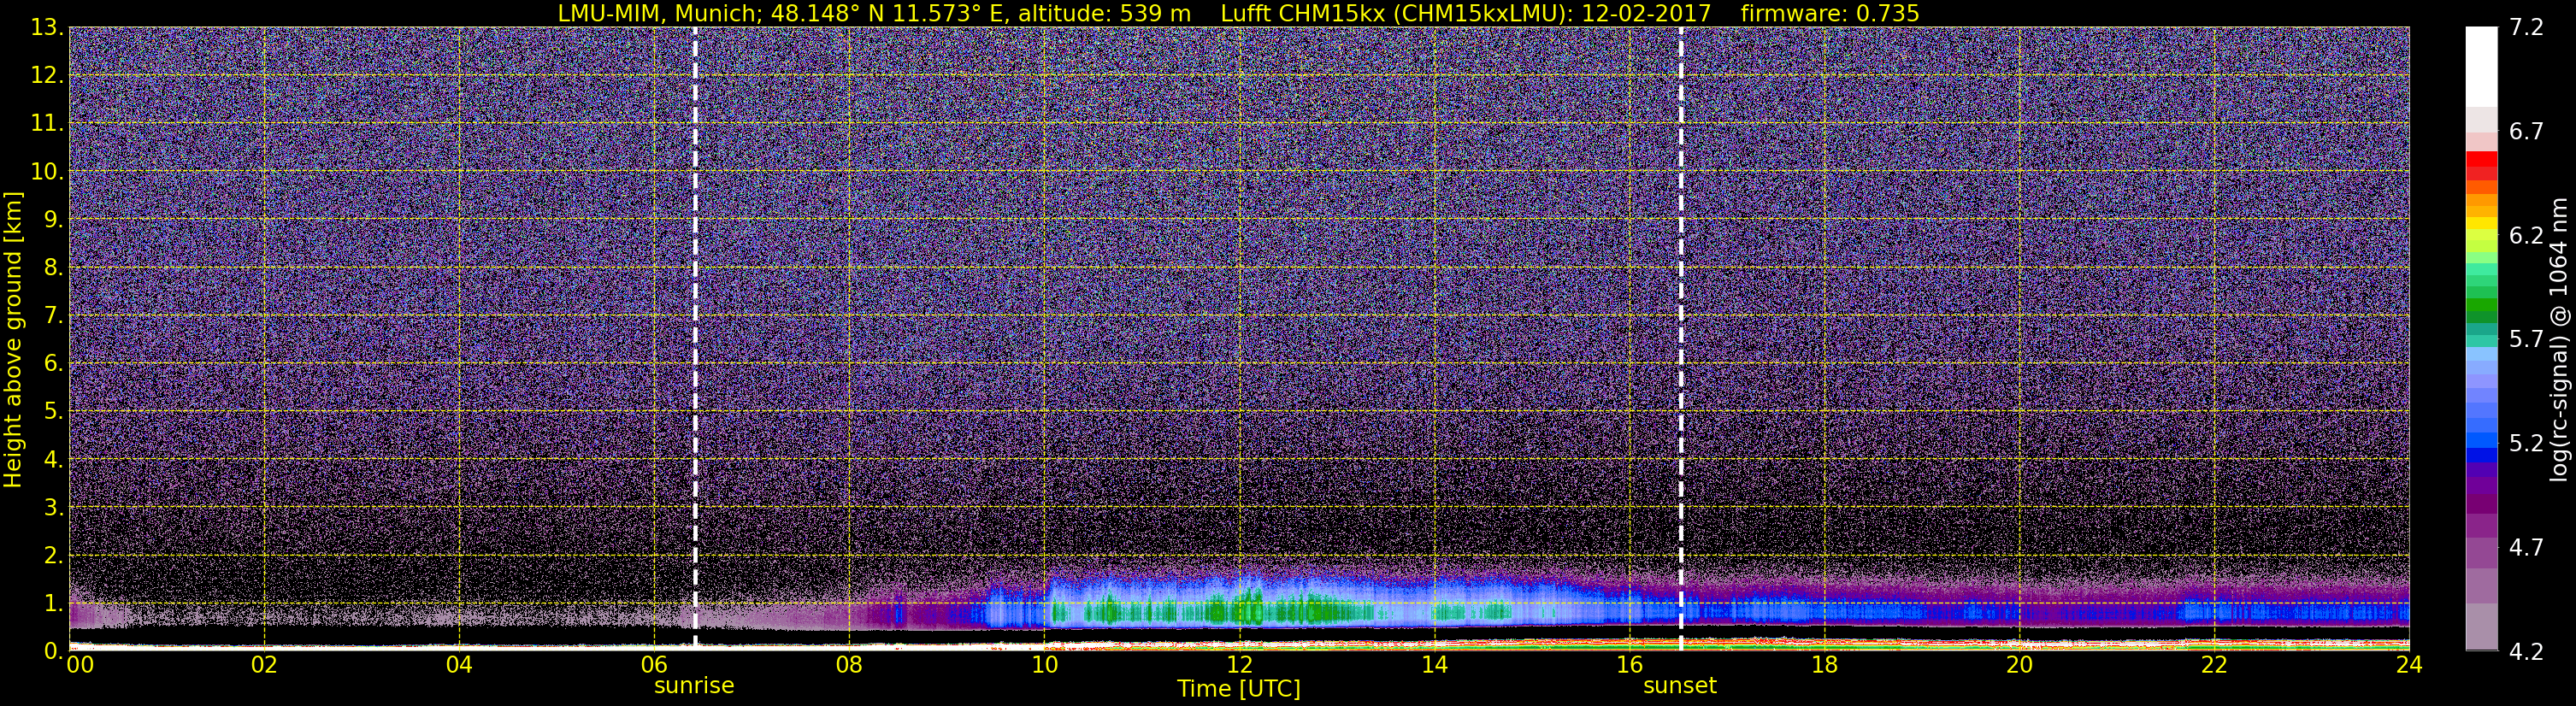Click the sunrise dashed vertical line
2576x706 pixels.
pos(695,338)
